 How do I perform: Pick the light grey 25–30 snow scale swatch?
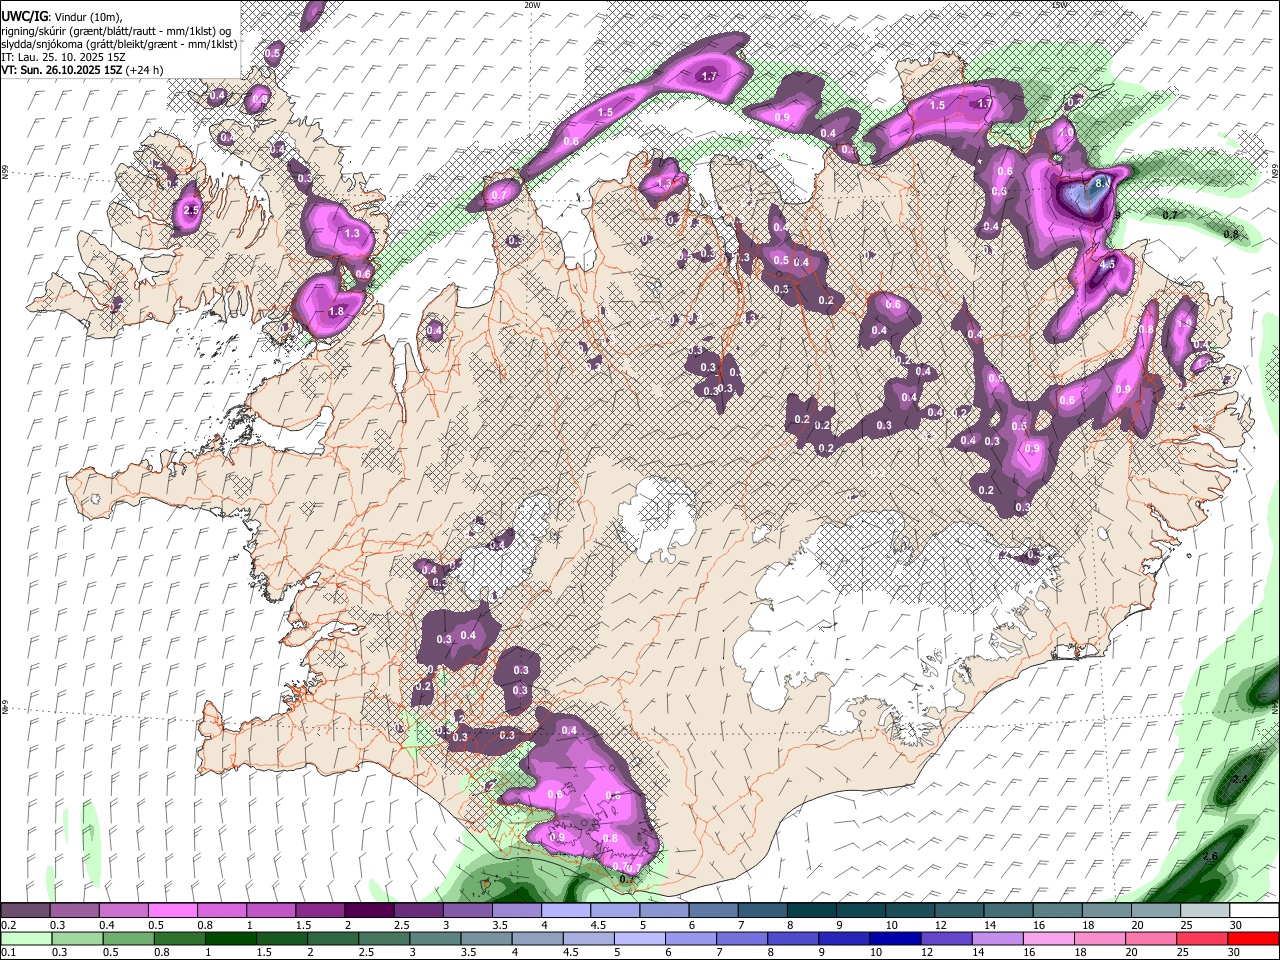pyautogui.click(x=1205, y=911)
